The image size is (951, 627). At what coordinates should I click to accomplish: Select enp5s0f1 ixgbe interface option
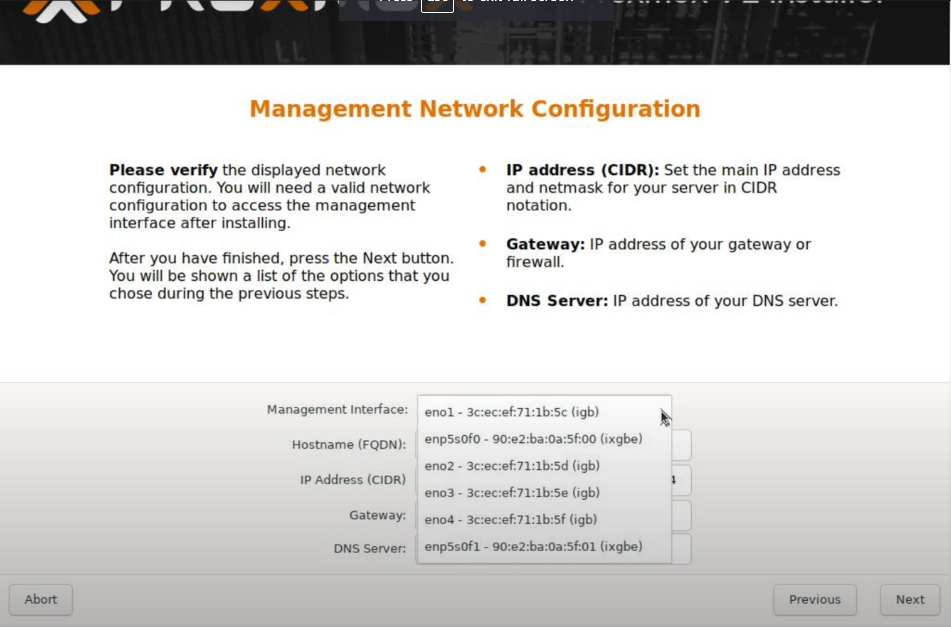tap(533, 546)
